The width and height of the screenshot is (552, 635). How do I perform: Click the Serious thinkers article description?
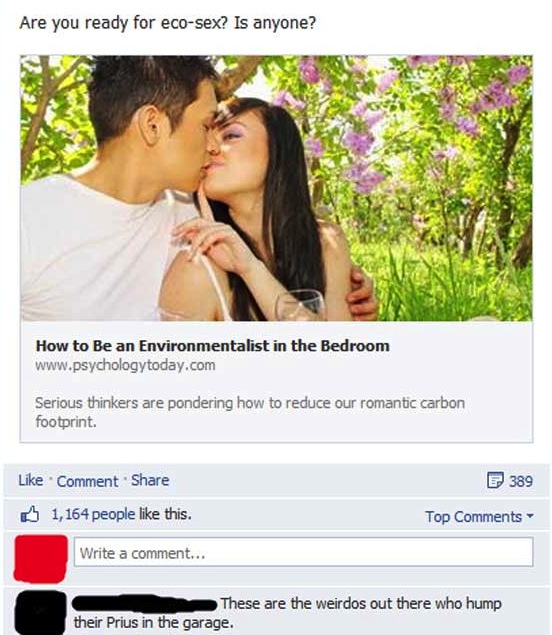250,412
